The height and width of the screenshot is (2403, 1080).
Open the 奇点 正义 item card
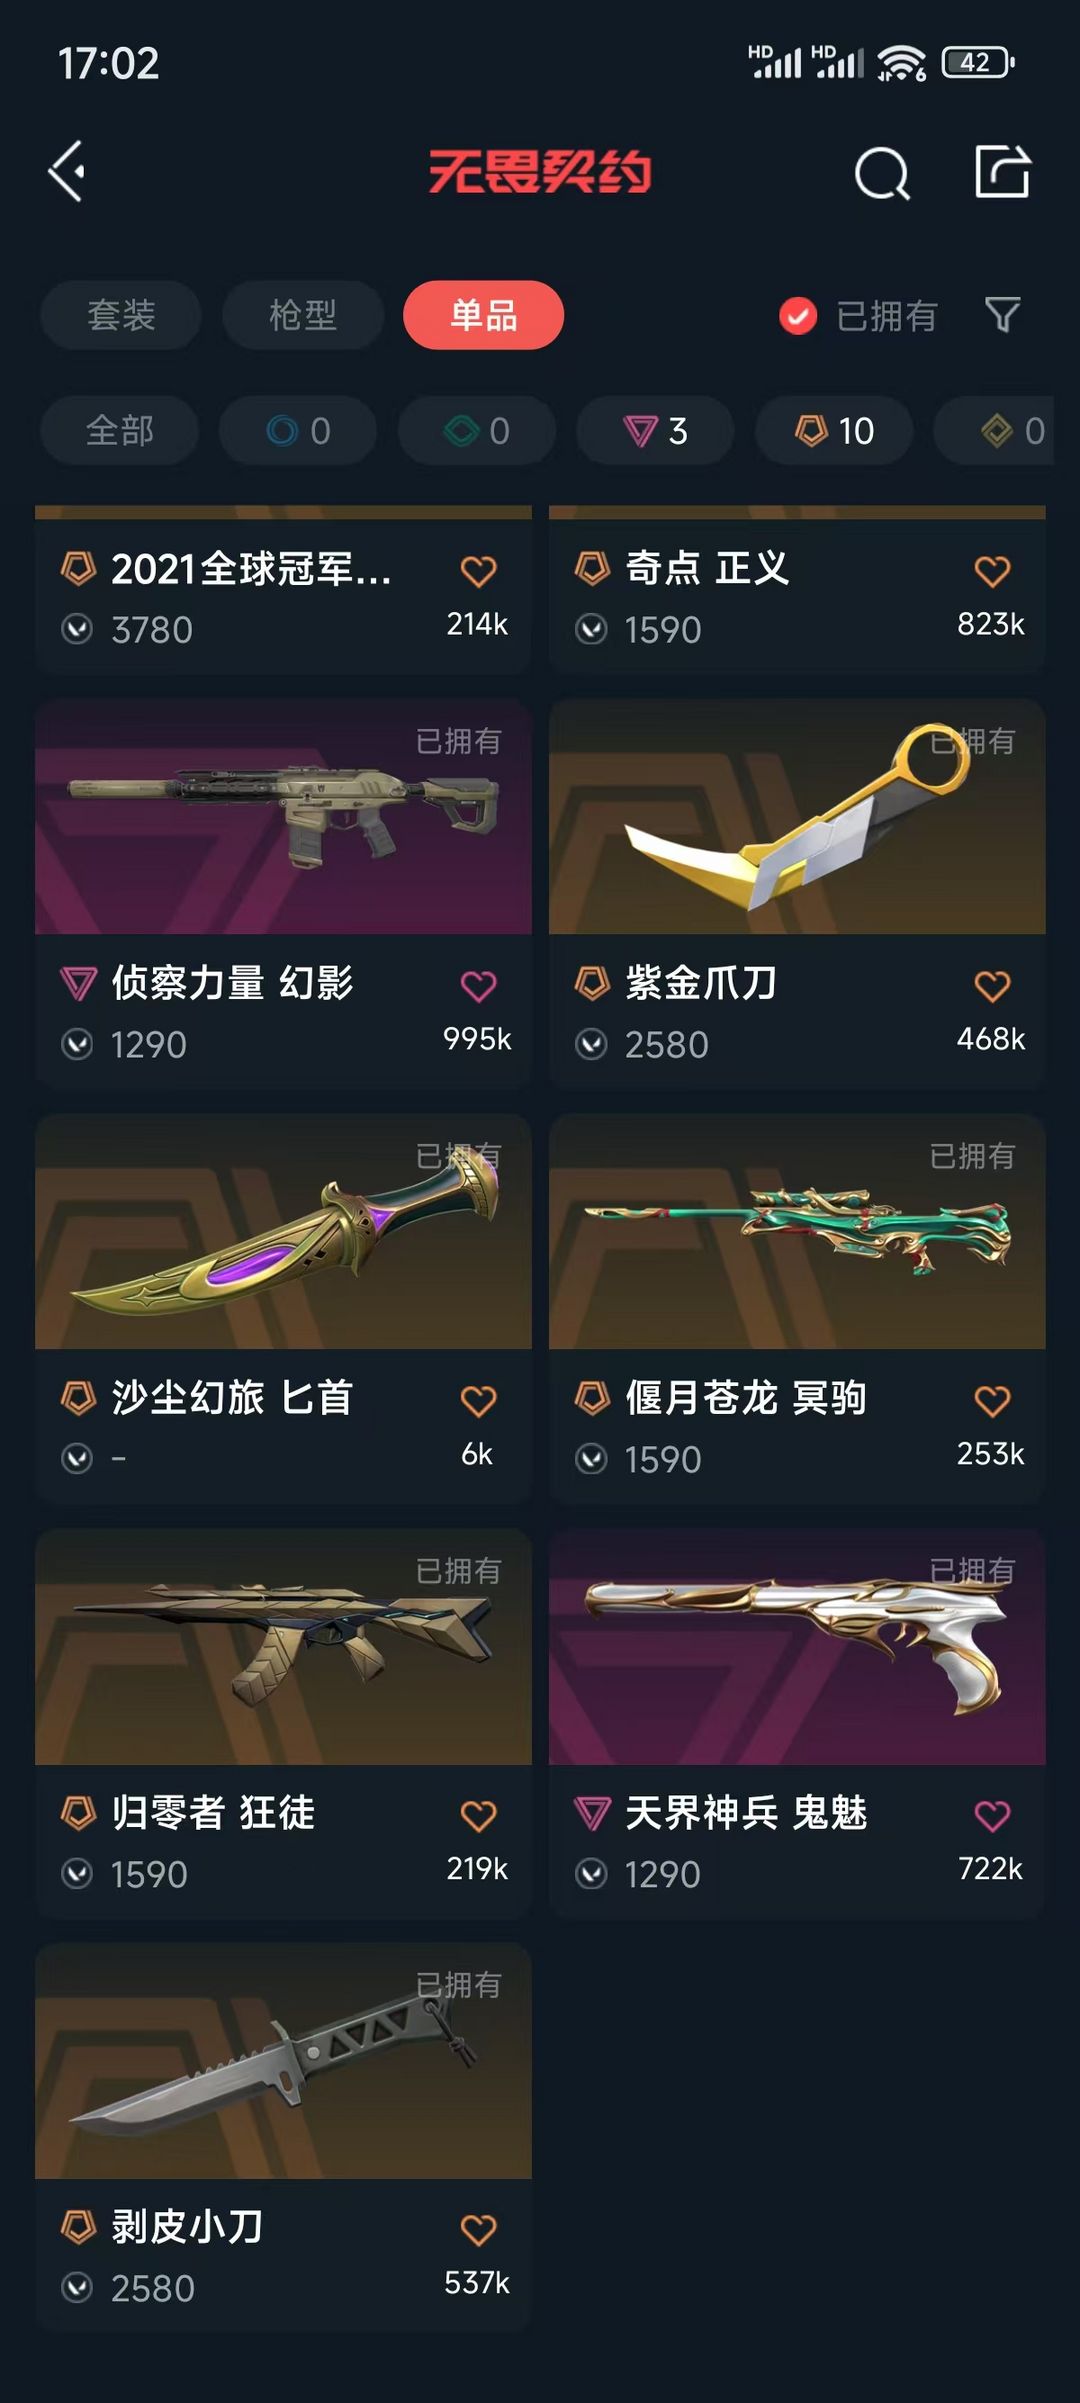click(x=797, y=590)
